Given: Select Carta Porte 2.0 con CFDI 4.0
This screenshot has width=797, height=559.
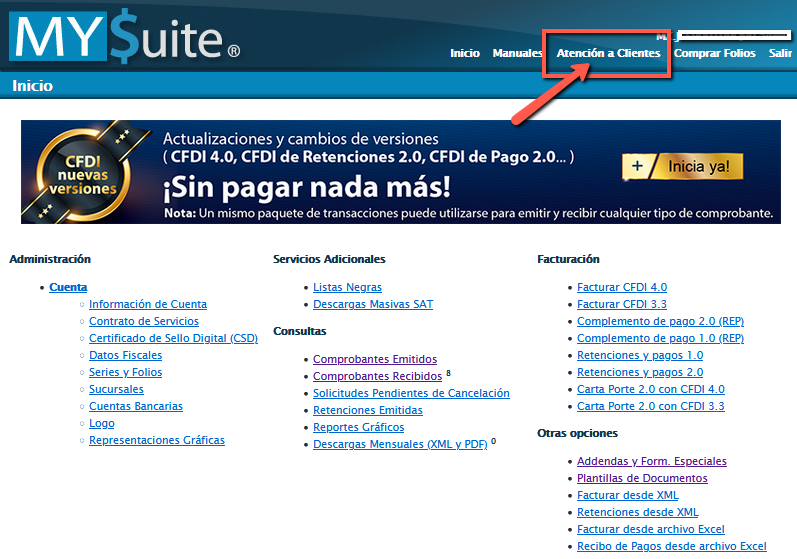Looking at the screenshot, I should (651, 389).
